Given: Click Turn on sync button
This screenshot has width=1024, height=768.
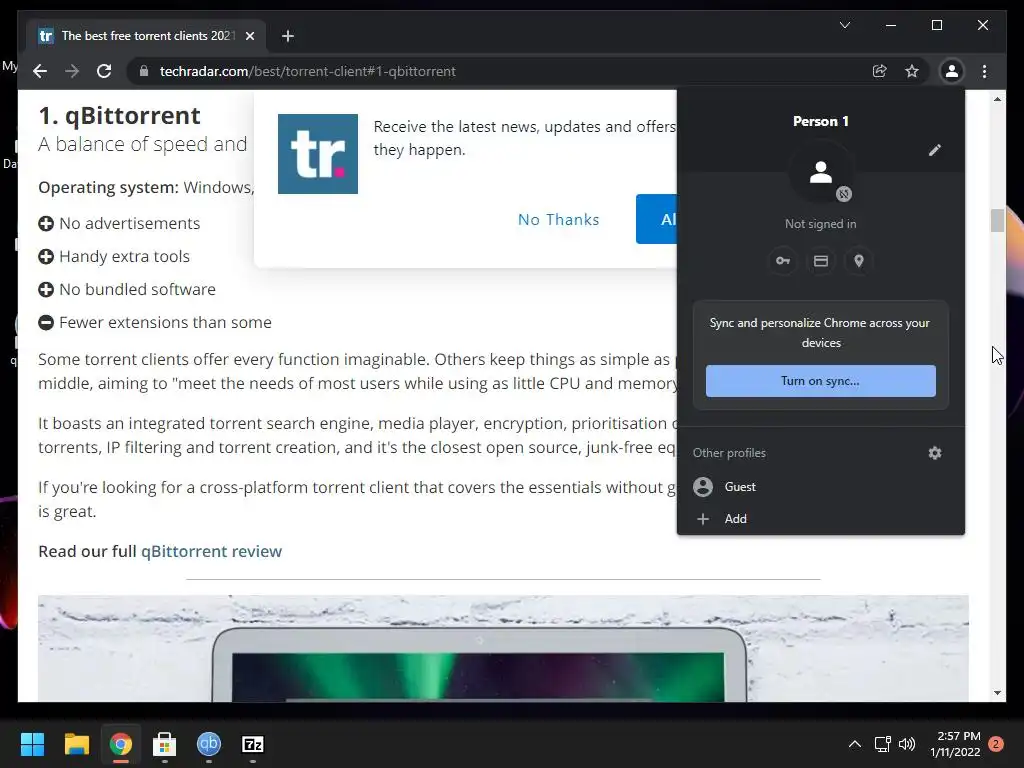Looking at the screenshot, I should click(x=820, y=381).
